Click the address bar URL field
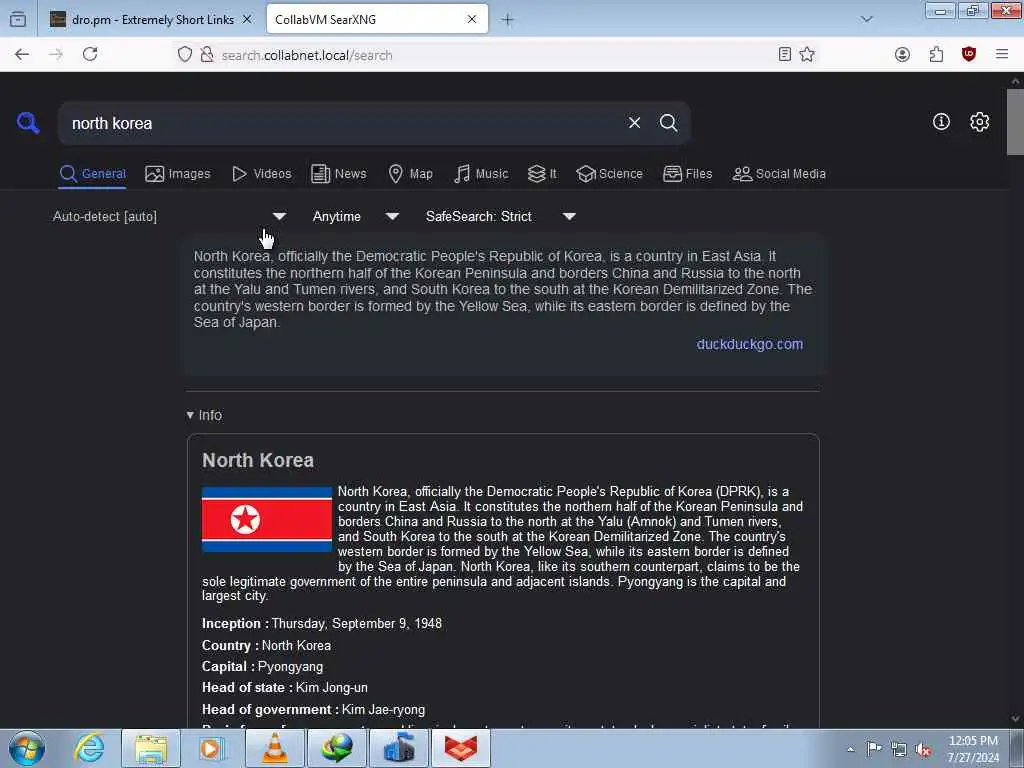 coord(496,55)
